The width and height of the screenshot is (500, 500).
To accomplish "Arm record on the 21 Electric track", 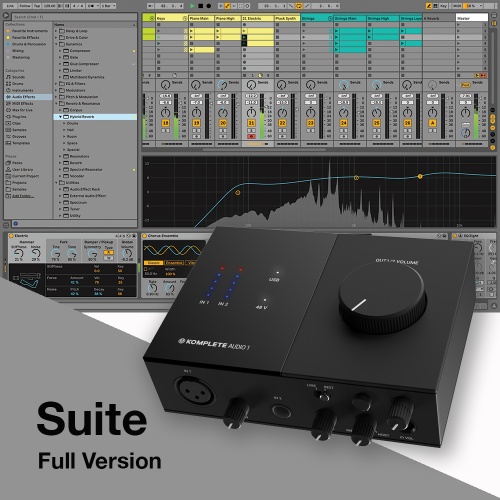I will [251, 137].
